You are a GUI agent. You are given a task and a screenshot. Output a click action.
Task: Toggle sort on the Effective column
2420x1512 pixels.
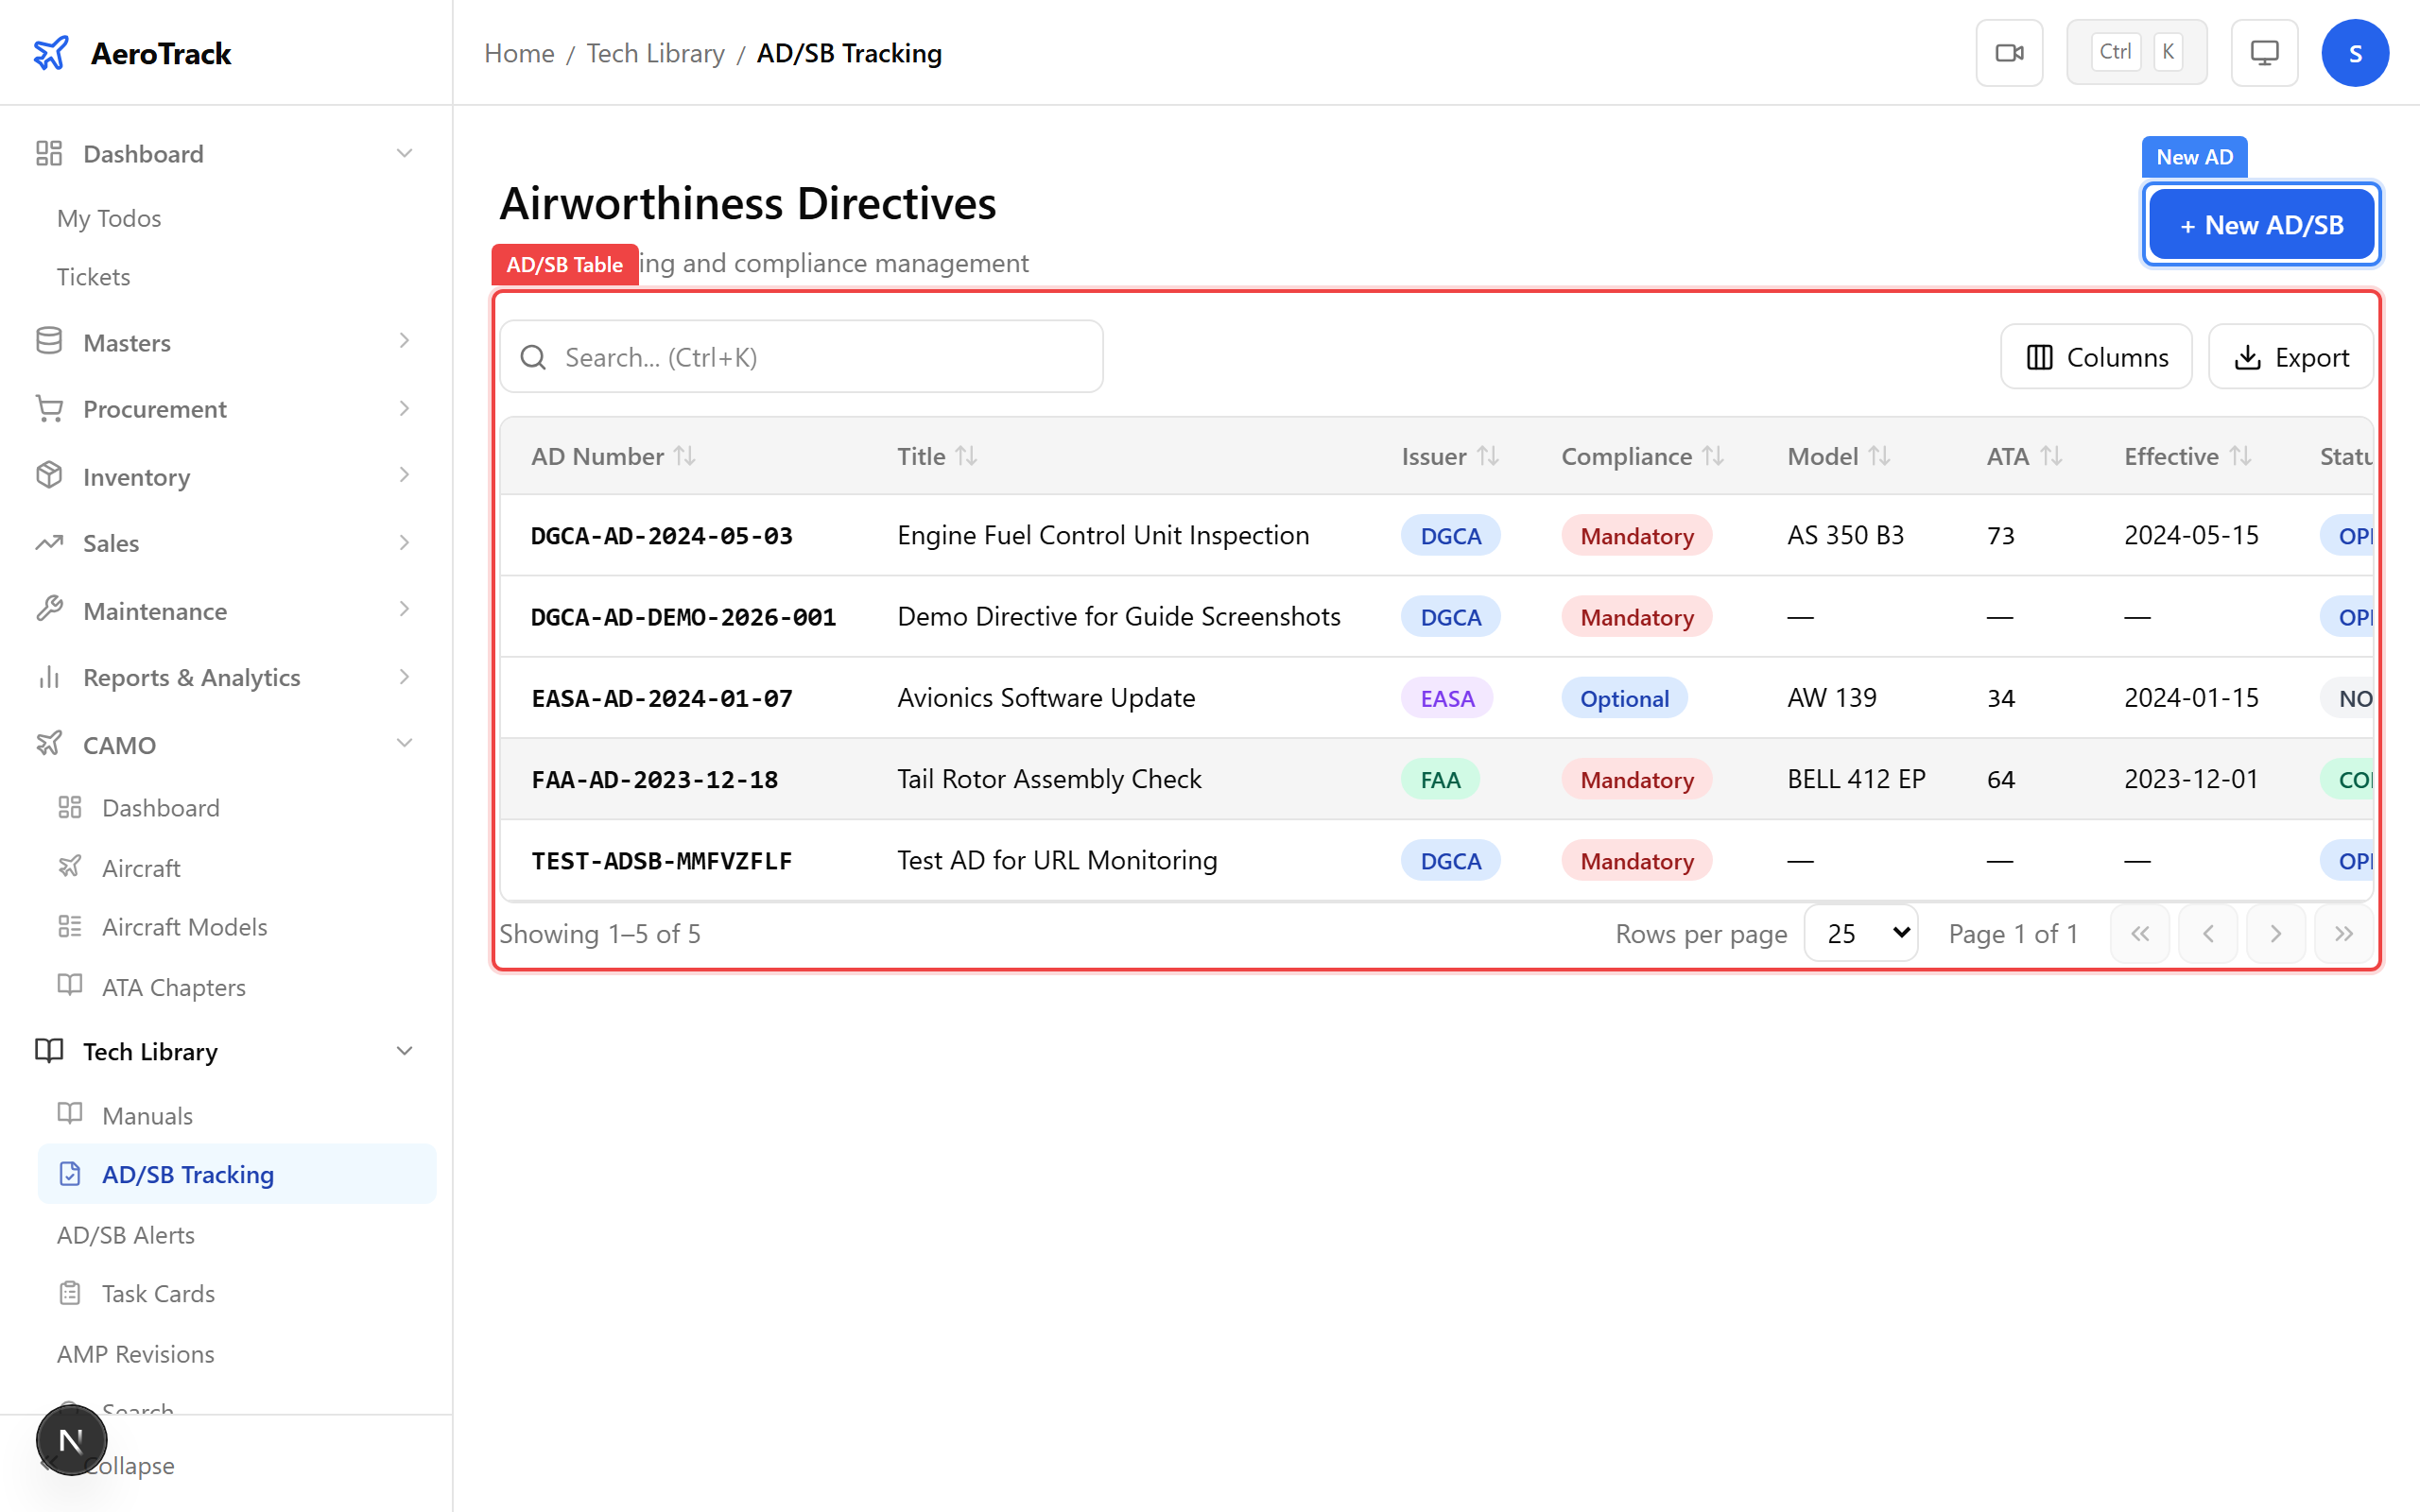click(x=2243, y=455)
